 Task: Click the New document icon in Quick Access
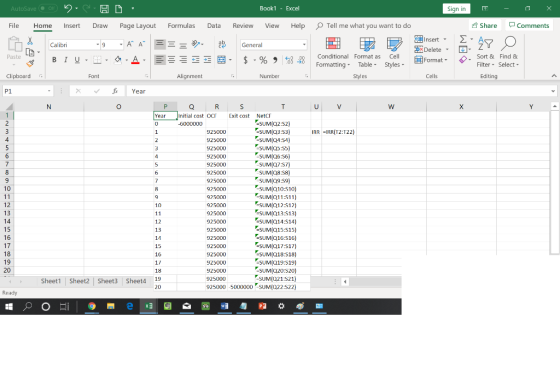coord(119,9)
